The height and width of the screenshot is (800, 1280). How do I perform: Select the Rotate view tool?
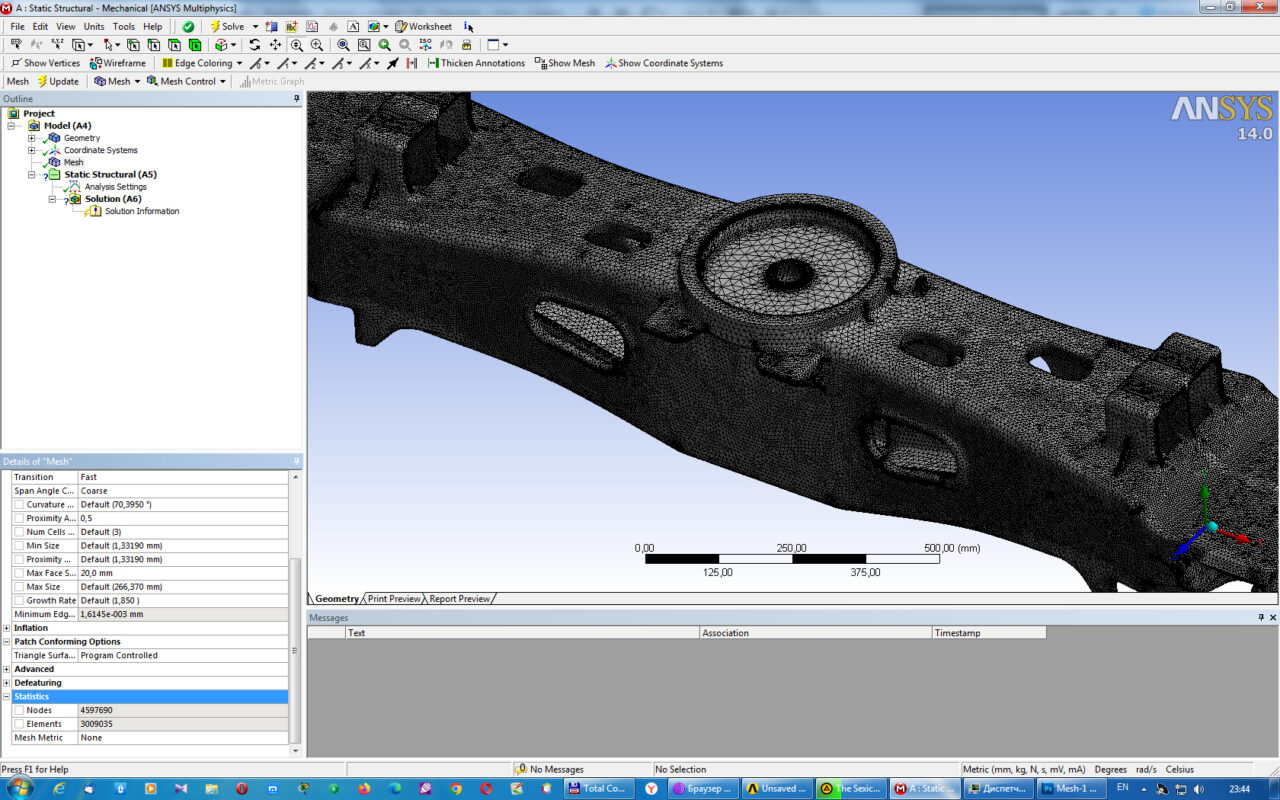(x=255, y=45)
